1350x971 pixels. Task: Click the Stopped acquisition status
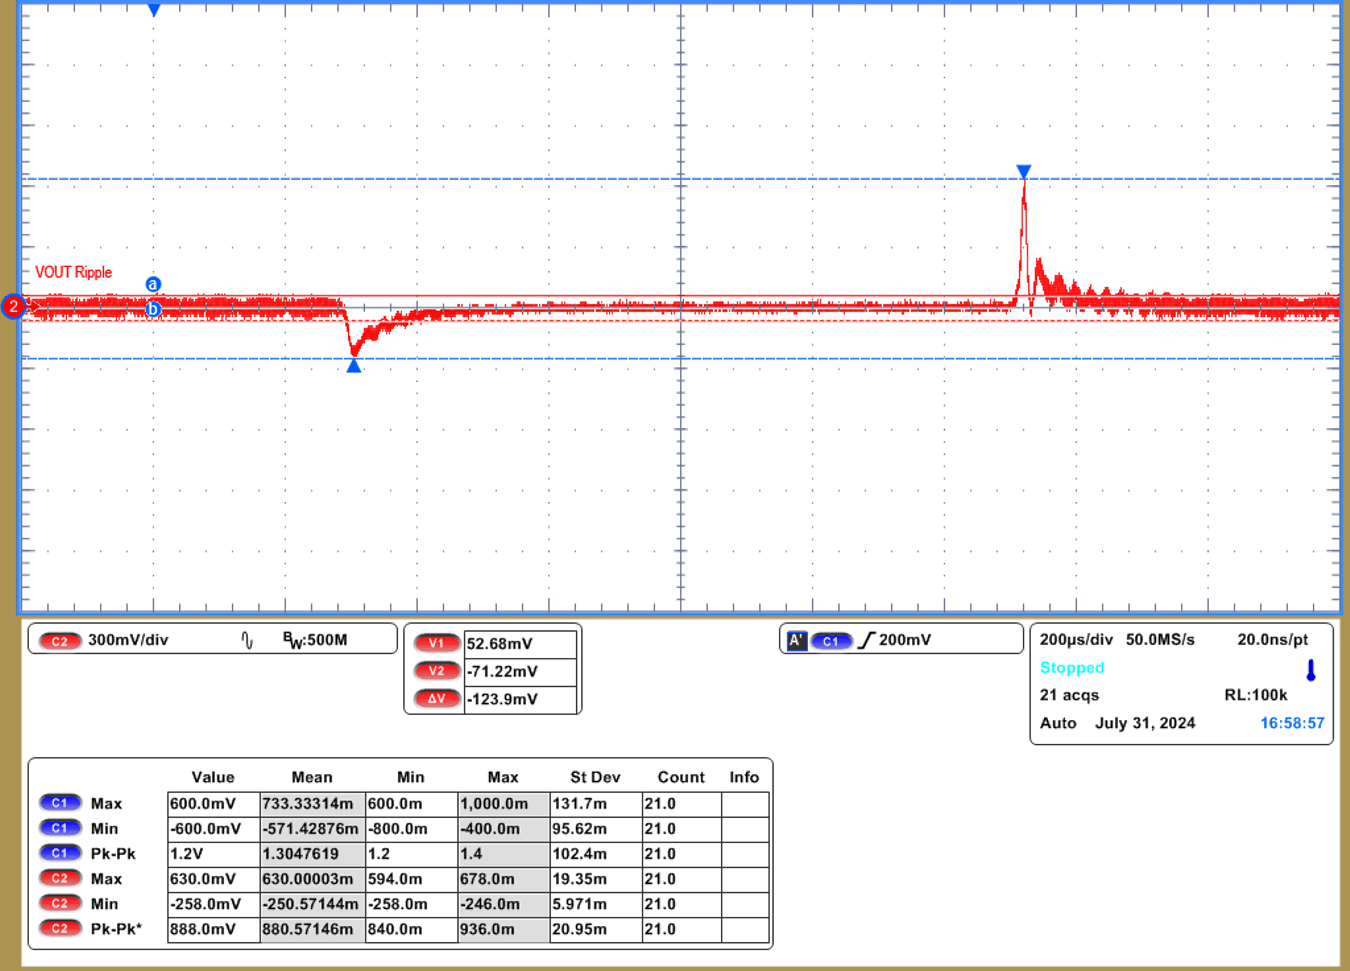tap(1072, 668)
